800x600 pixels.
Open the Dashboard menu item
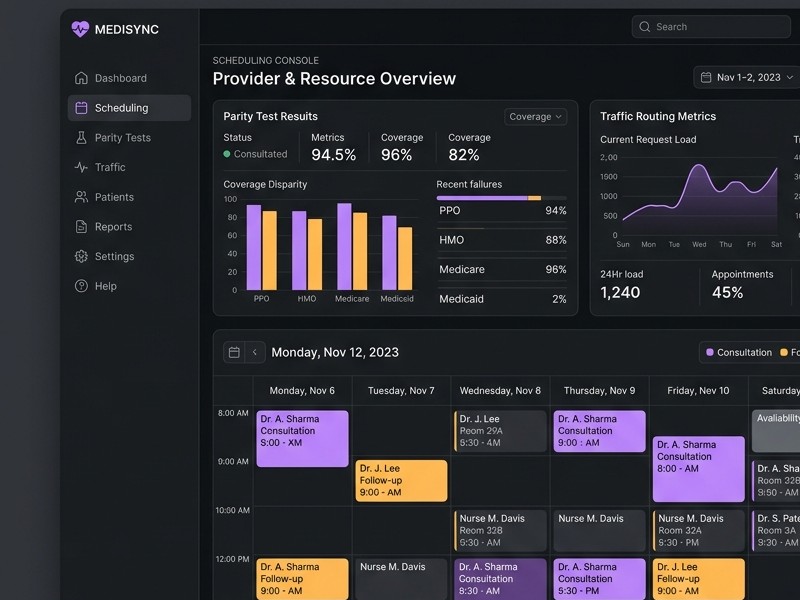pyautogui.click(x=130, y=78)
